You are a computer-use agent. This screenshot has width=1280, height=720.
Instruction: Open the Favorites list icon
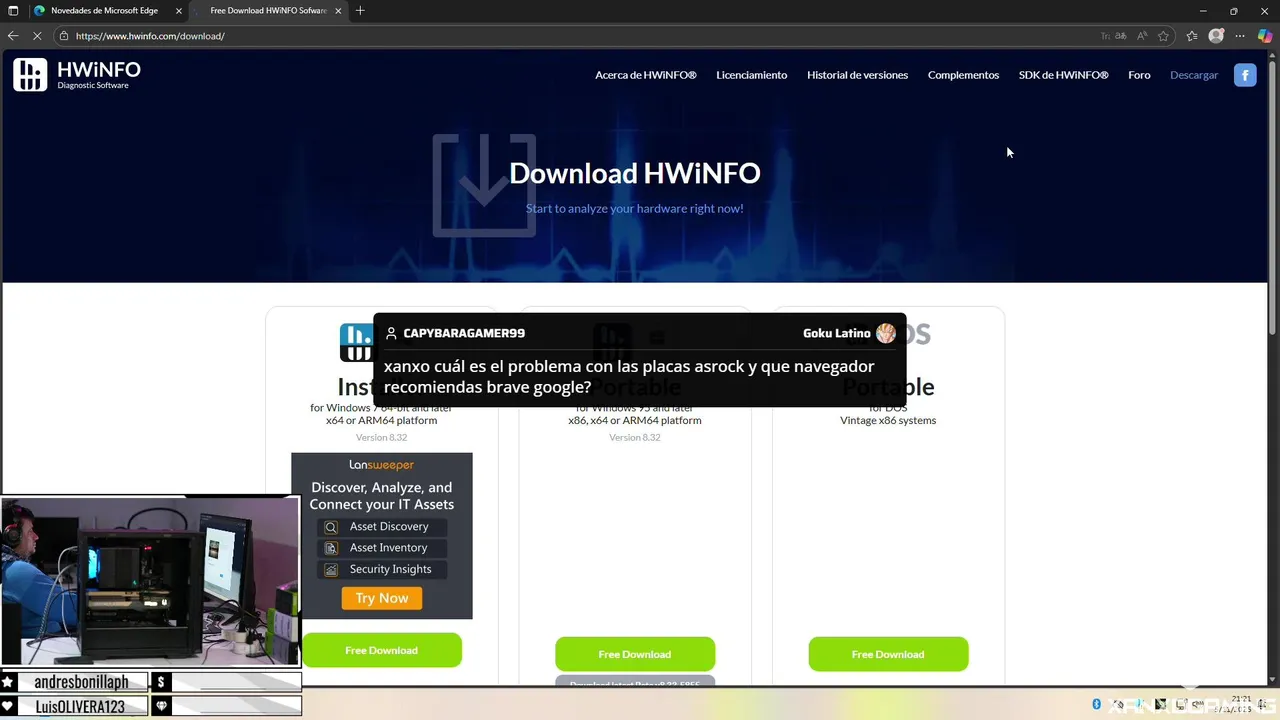1192,36
